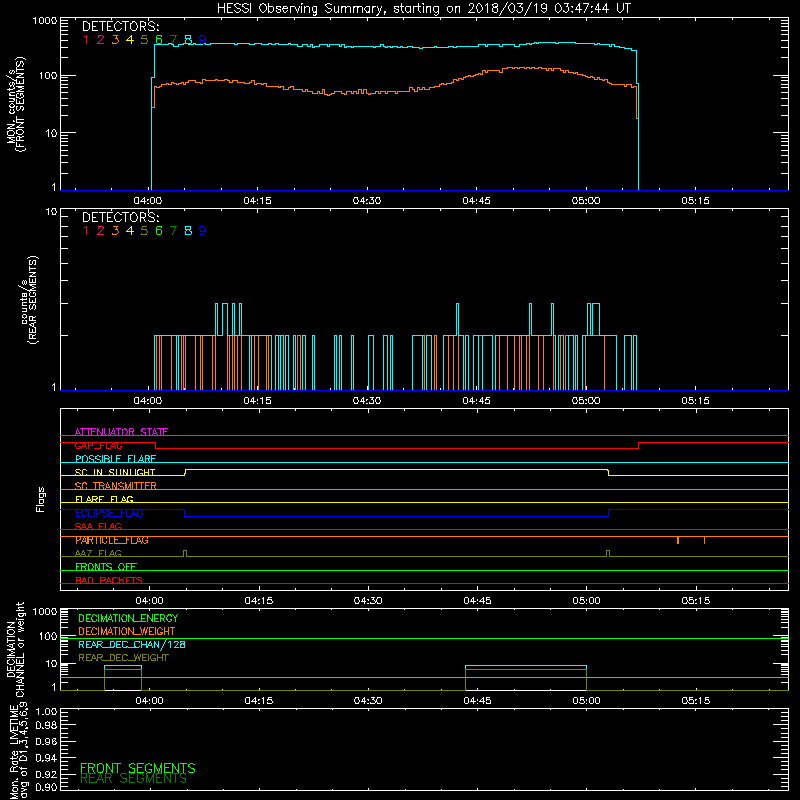Click first PARTICLE_FLAG spike after 05:00
The width and height of the screenshot is (800, 800).
[x=678, y=540]
